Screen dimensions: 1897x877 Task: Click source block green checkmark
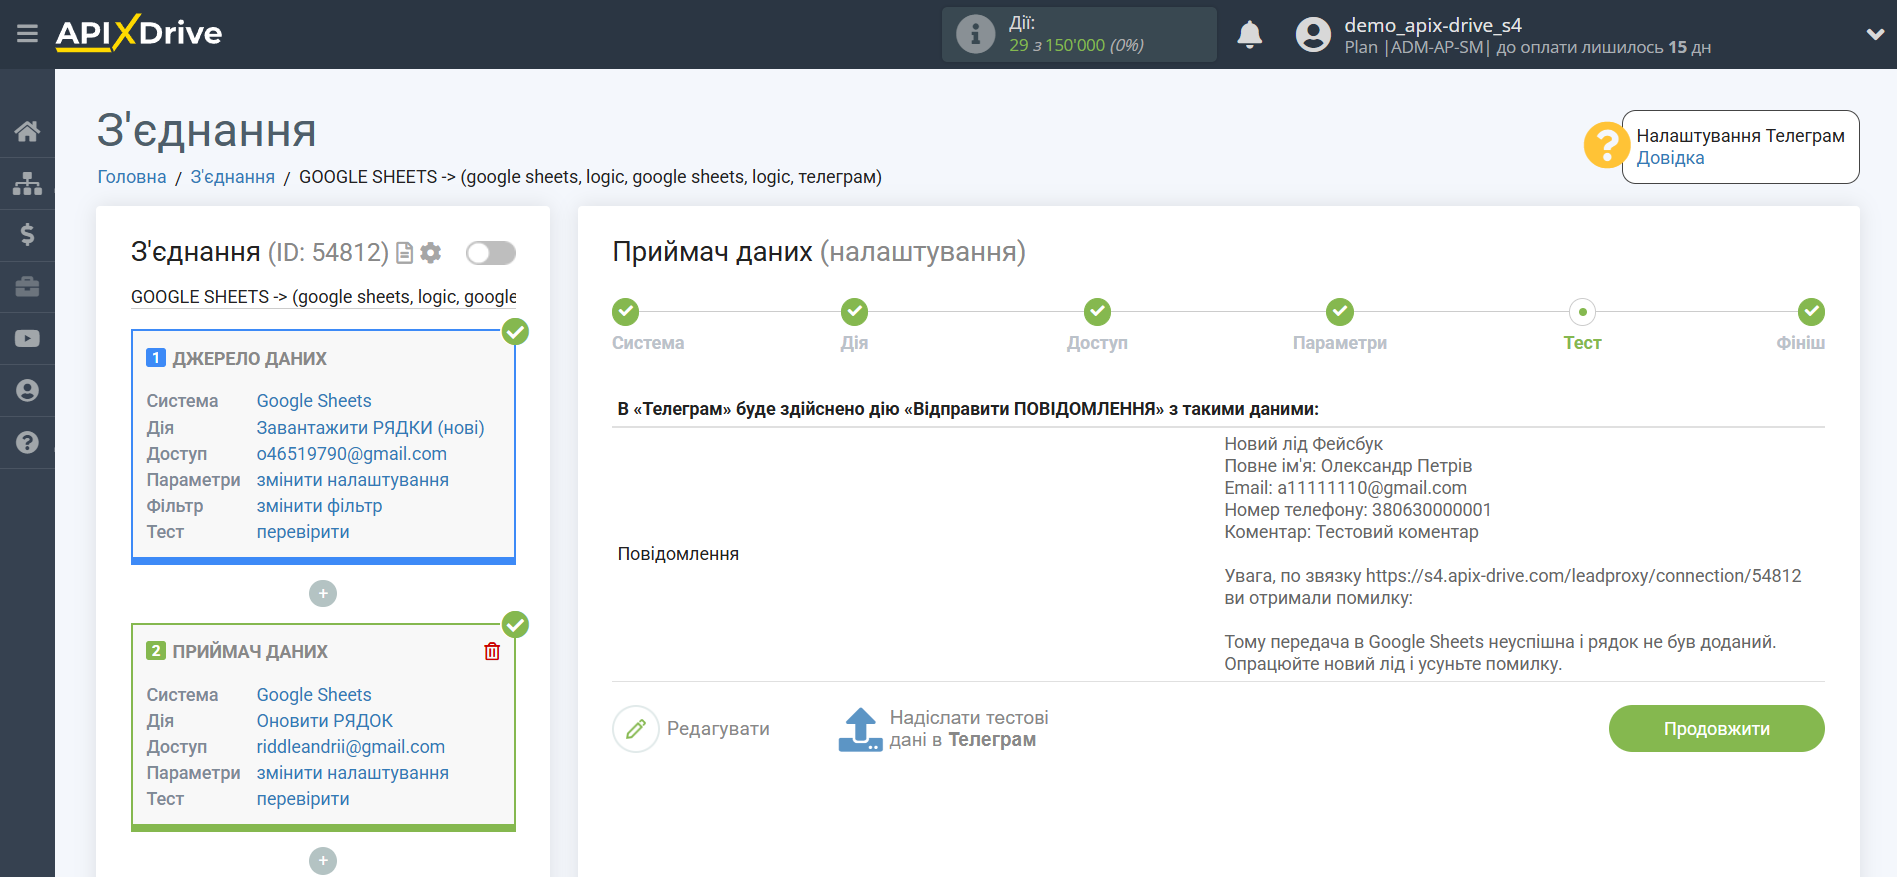pyautogui.click(x=515, y=332)
